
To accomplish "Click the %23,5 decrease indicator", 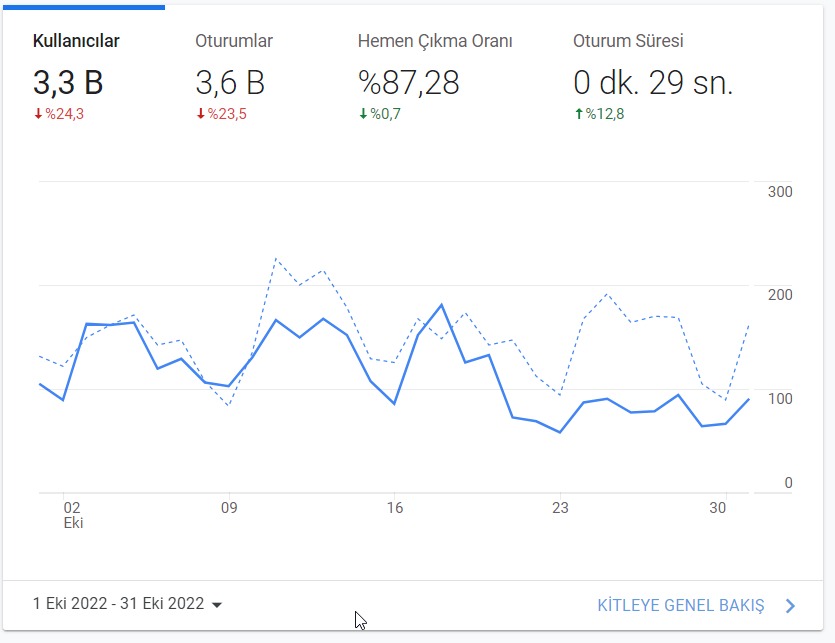I will pyautogui.click(x=222, y=114).
